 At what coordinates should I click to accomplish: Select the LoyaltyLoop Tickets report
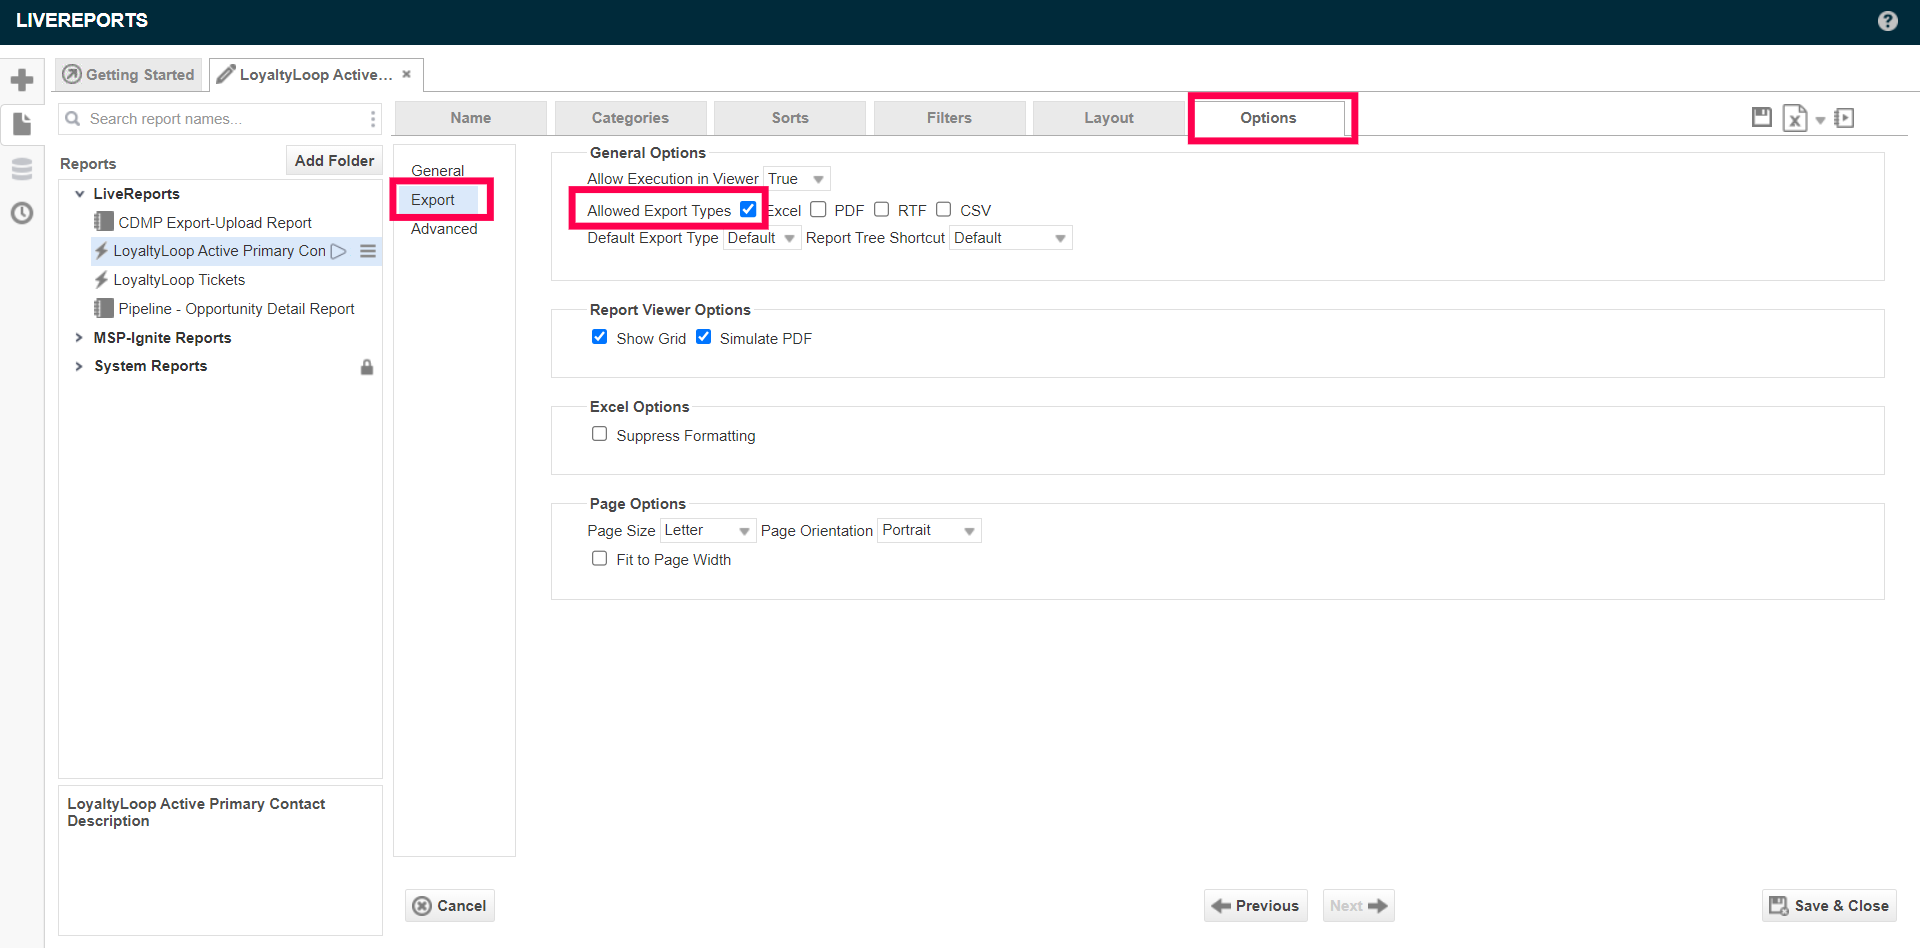pyautogui.click(x=179, y=280)
